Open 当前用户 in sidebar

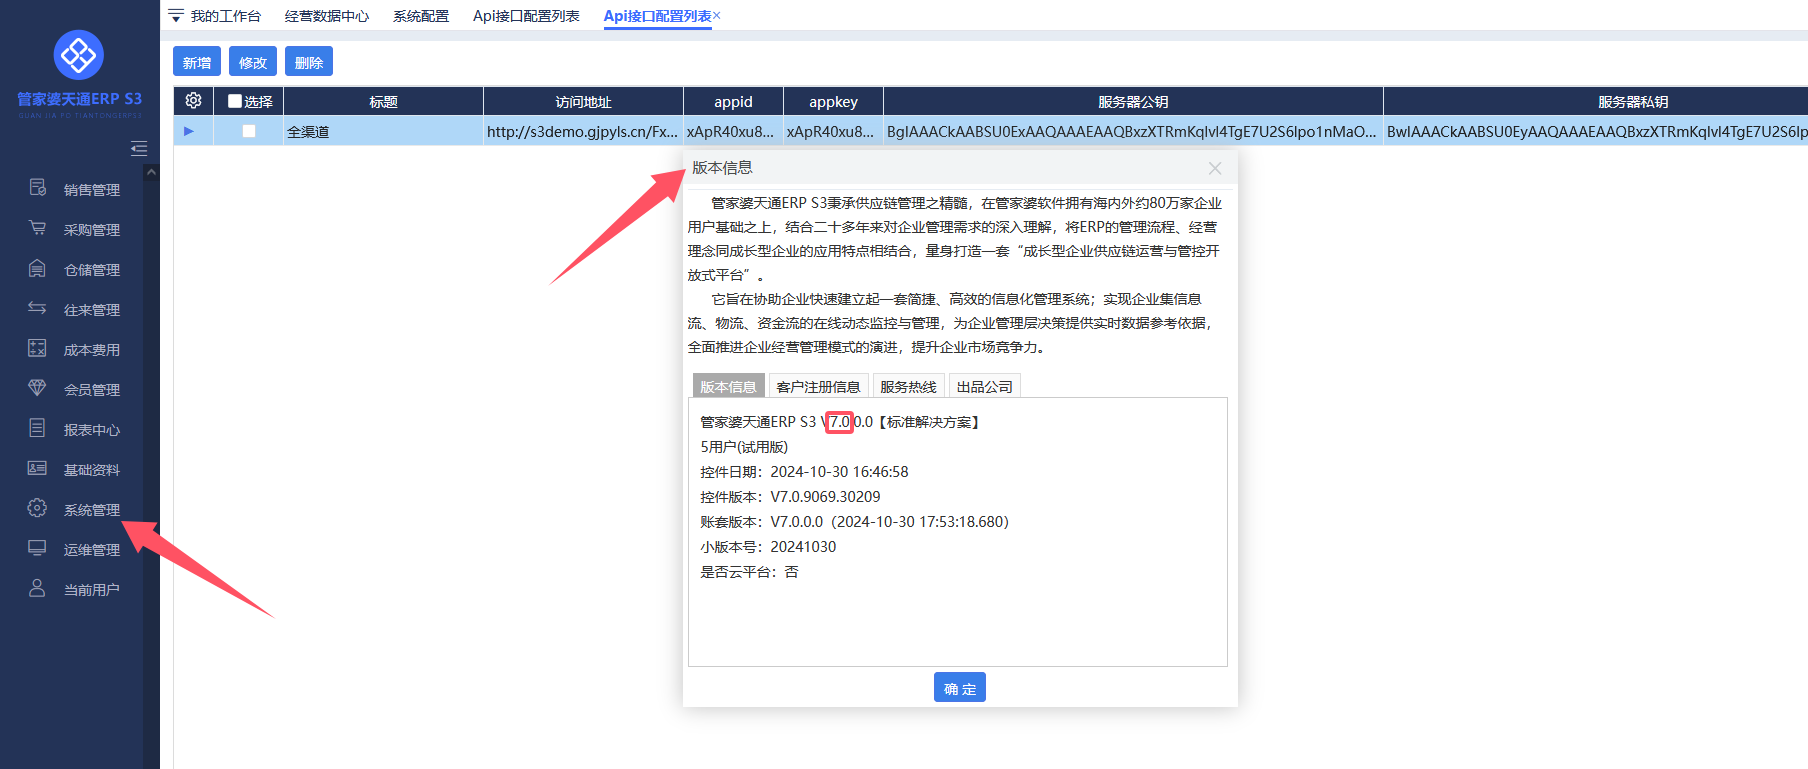pyautogui.click(x=92, y=589)
